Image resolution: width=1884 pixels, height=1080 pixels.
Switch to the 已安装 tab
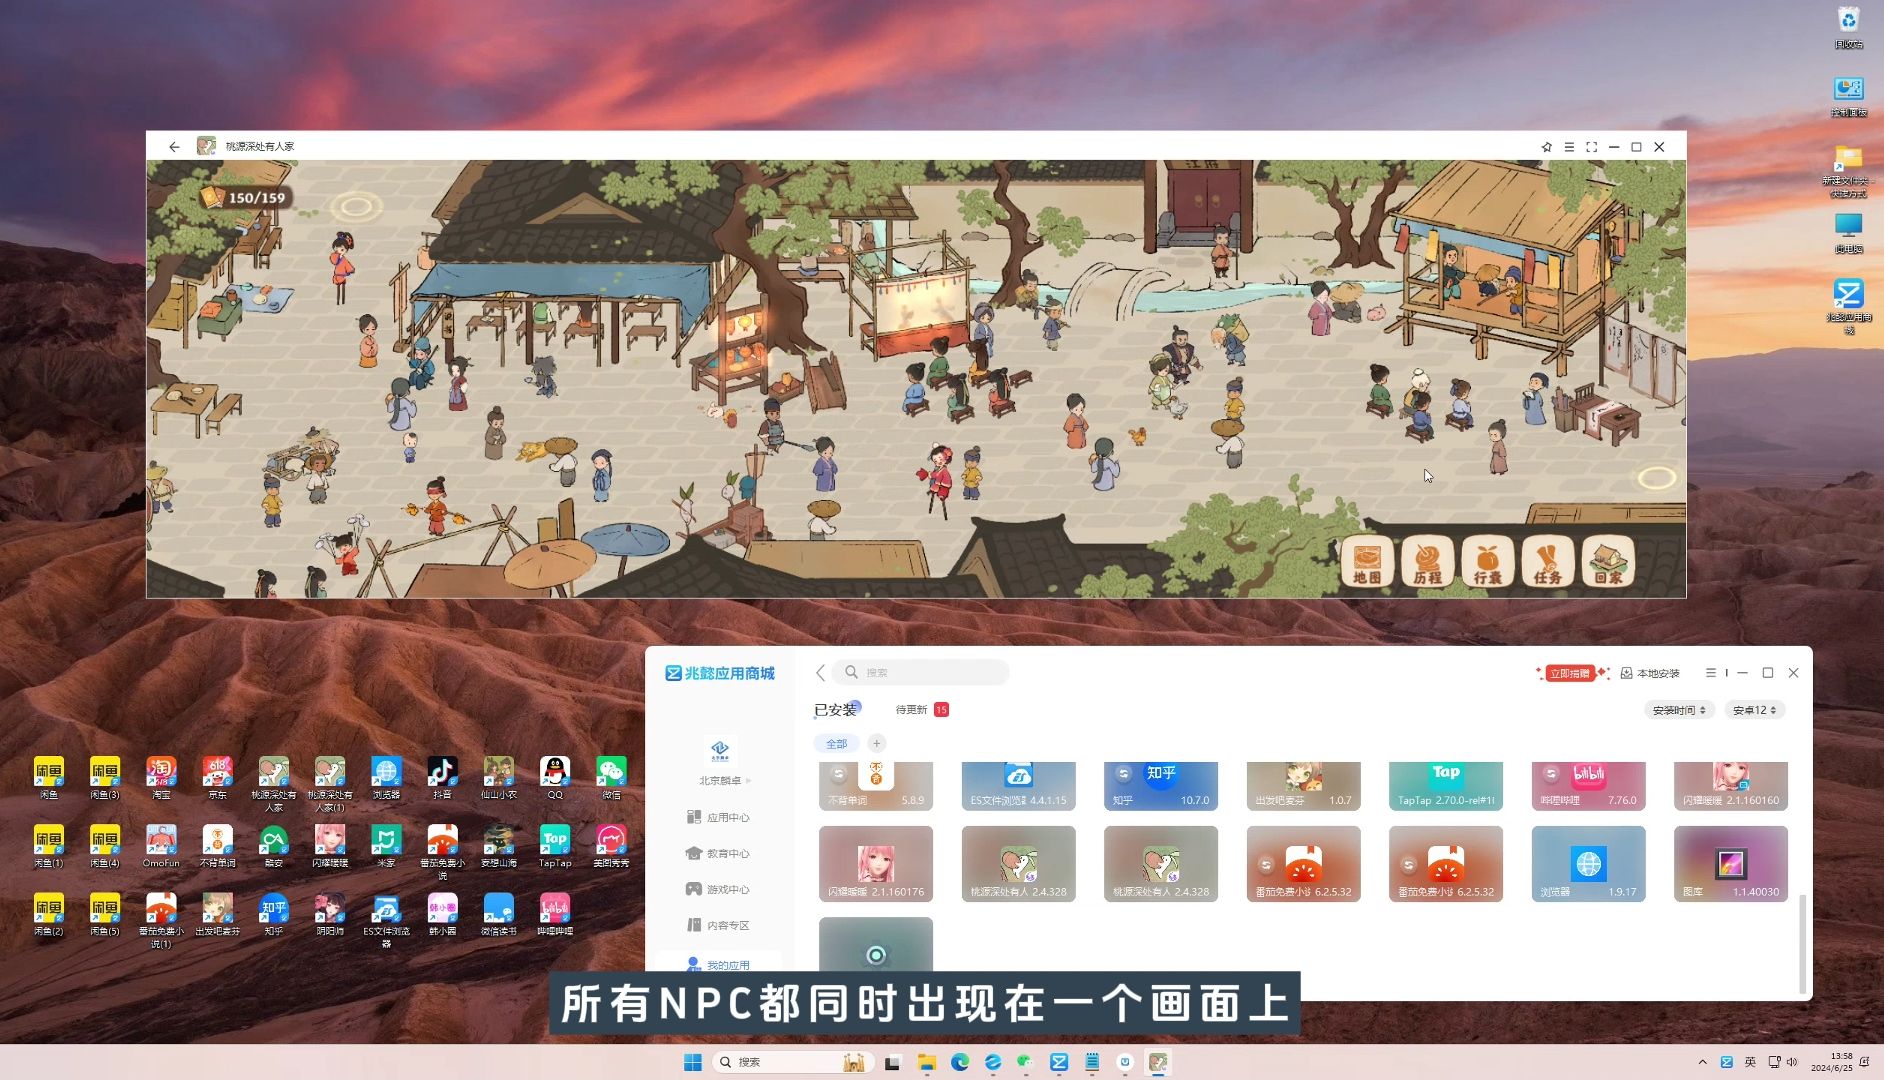[x=835, y=710]
